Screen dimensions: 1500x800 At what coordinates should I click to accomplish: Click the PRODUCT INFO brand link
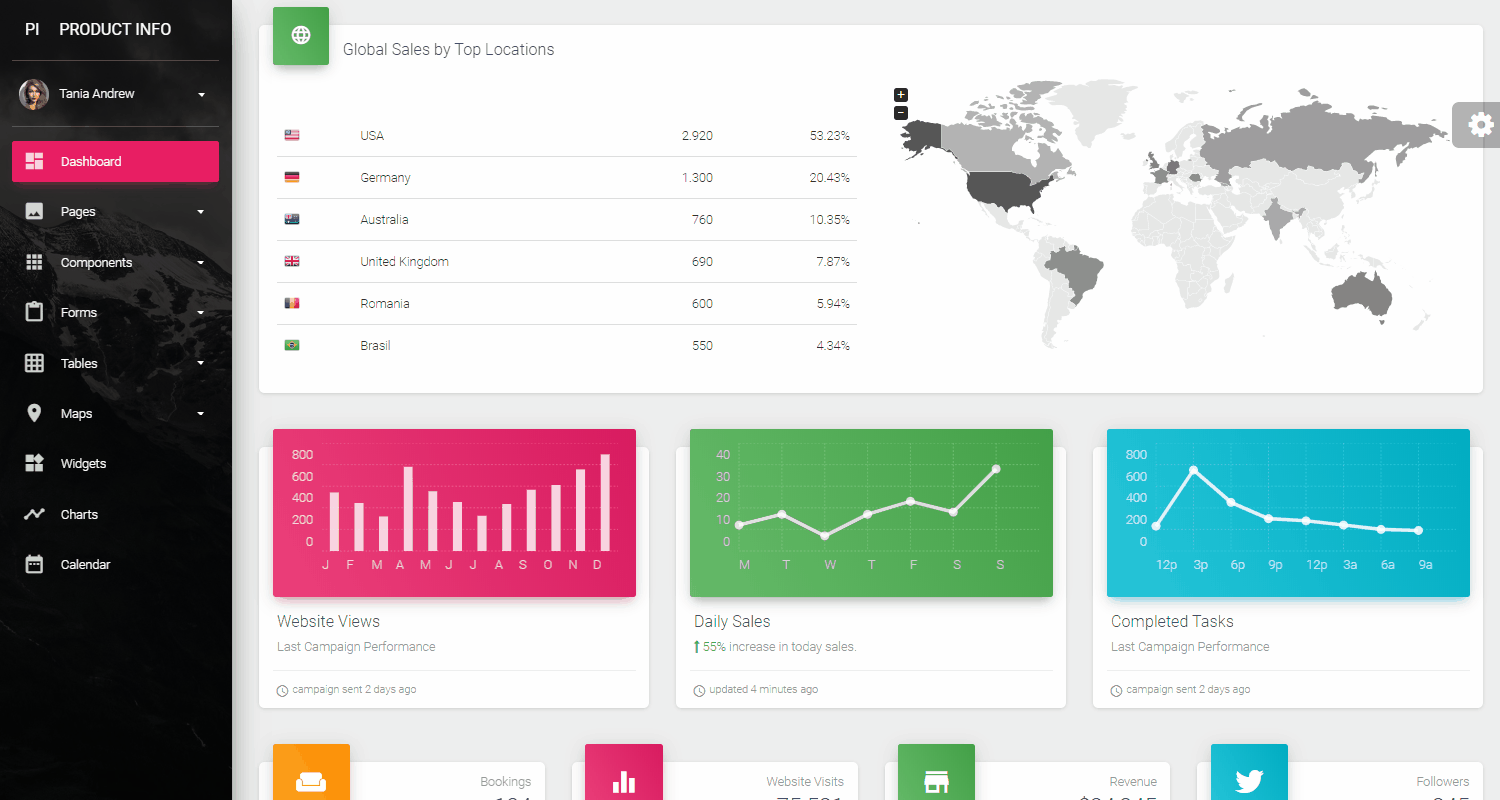115,29
